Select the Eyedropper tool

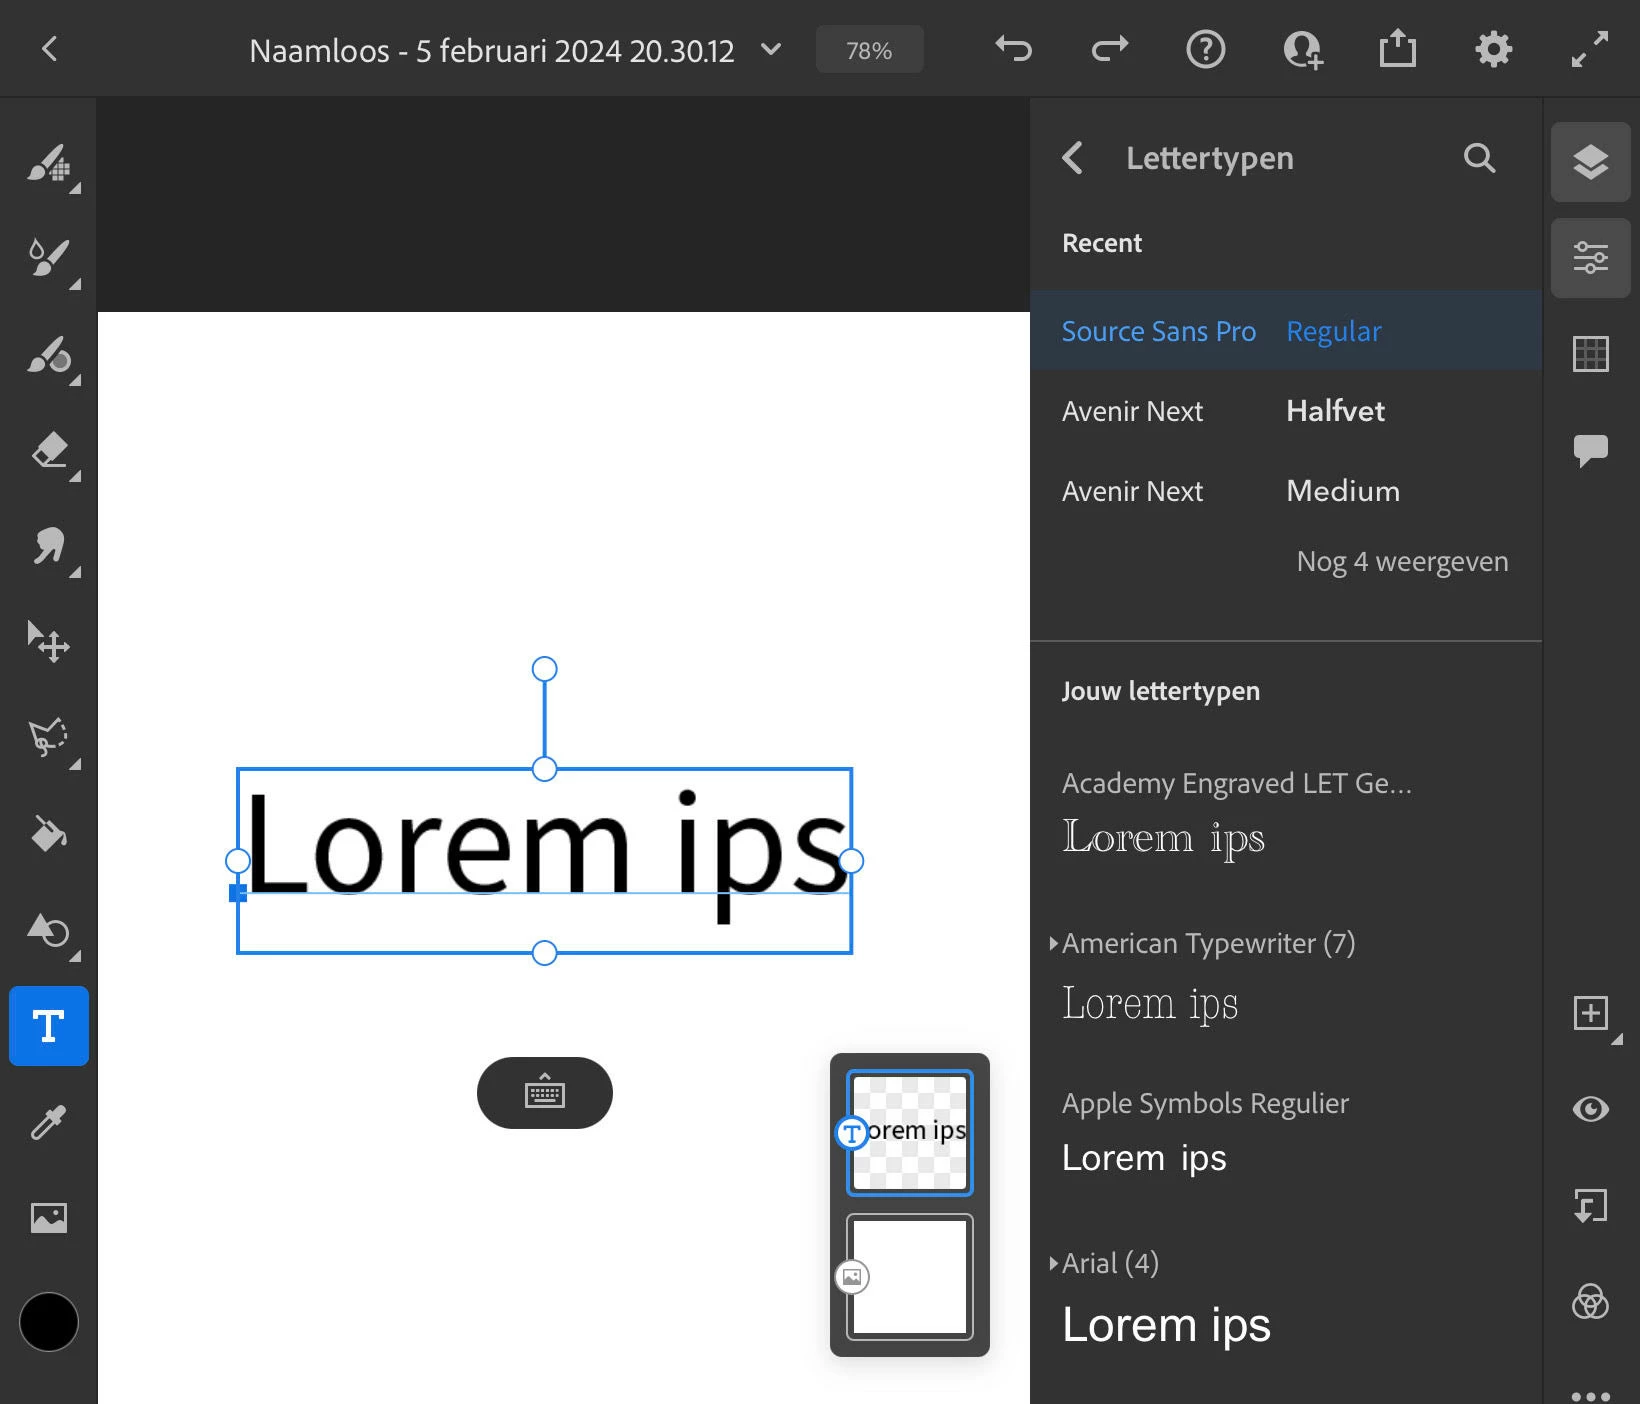(x=49, y=1122)
